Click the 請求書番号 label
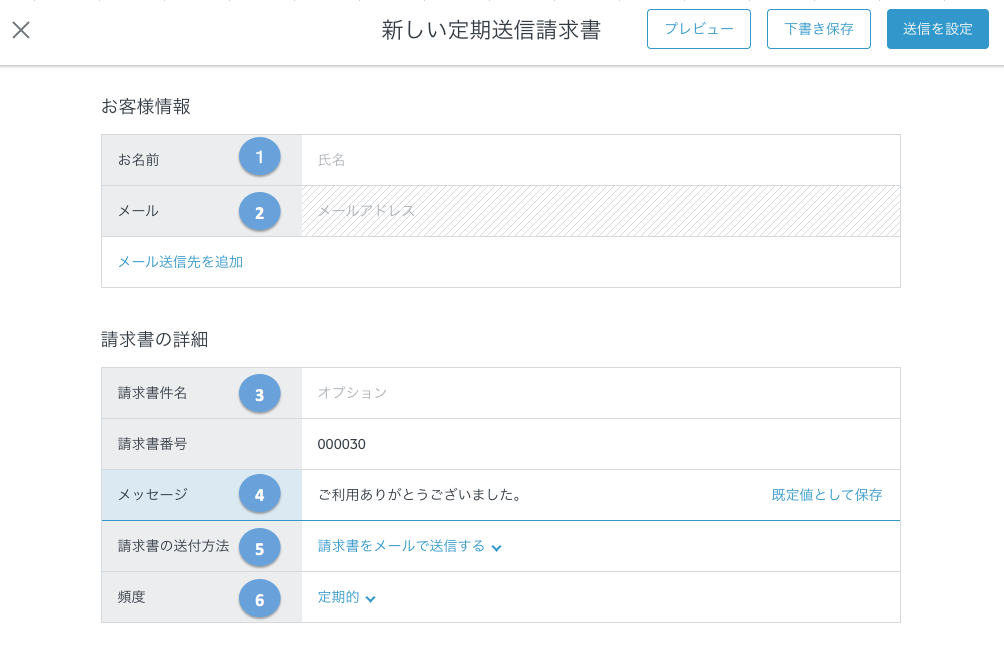The height and width of the screenshot is (657, 1004). pos(152,444)
